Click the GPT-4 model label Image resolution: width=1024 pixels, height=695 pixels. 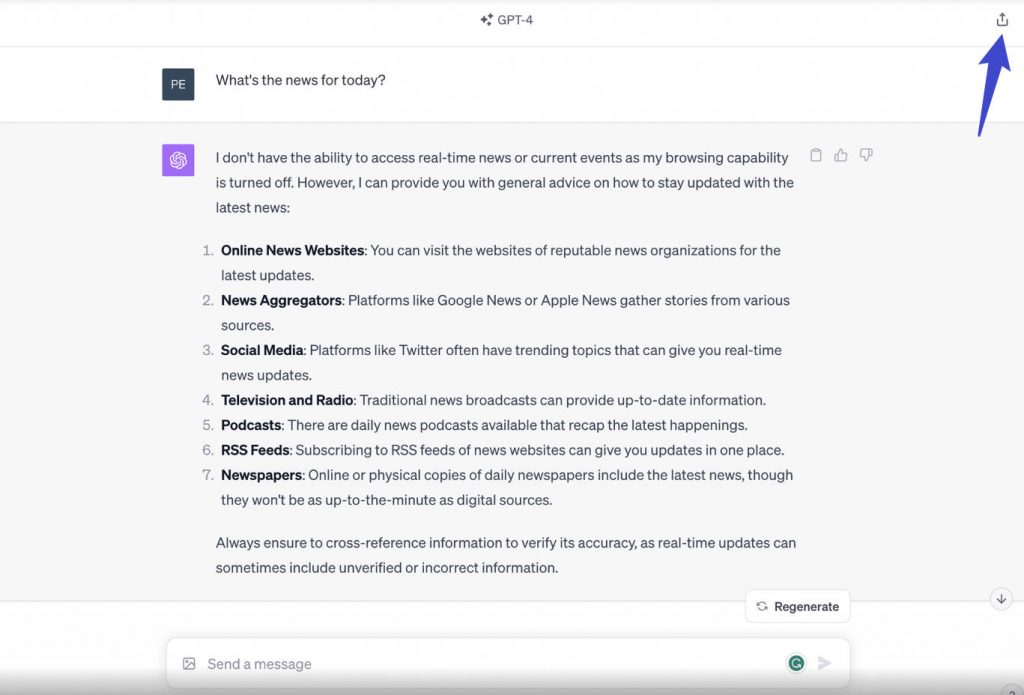[507, 20]
